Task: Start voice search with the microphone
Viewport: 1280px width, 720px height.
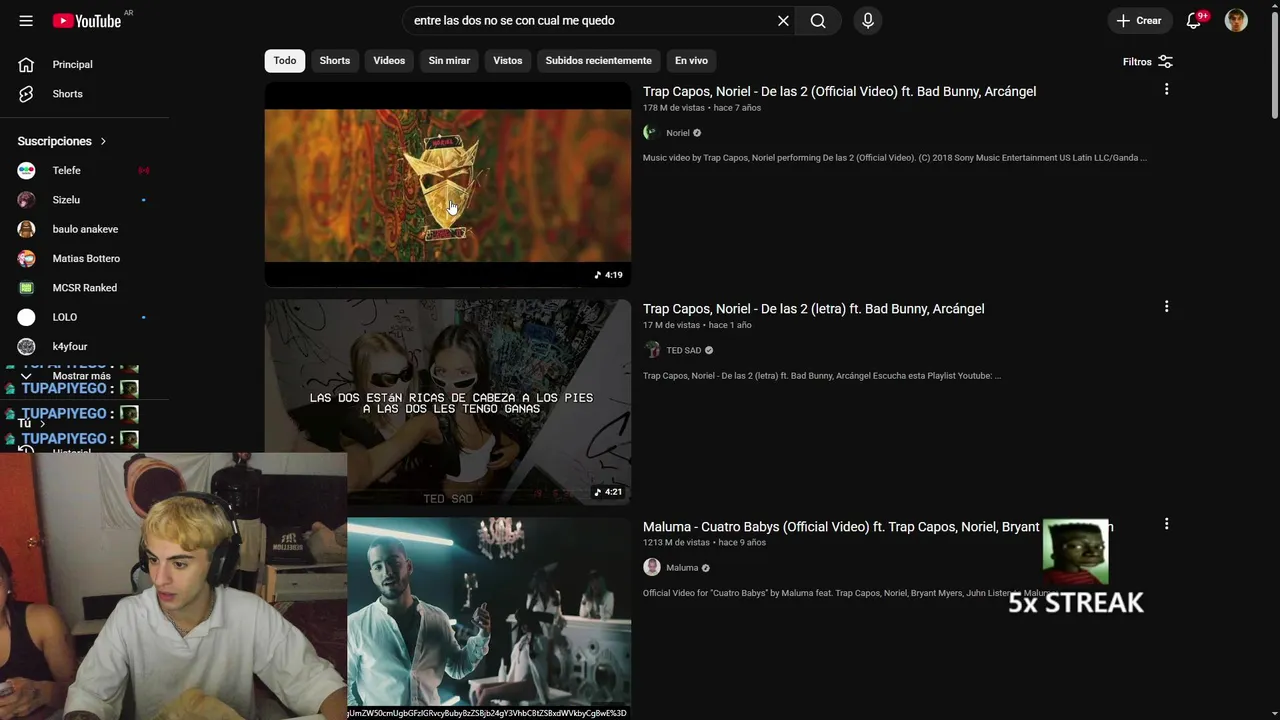Action: [x=868, y=21]
